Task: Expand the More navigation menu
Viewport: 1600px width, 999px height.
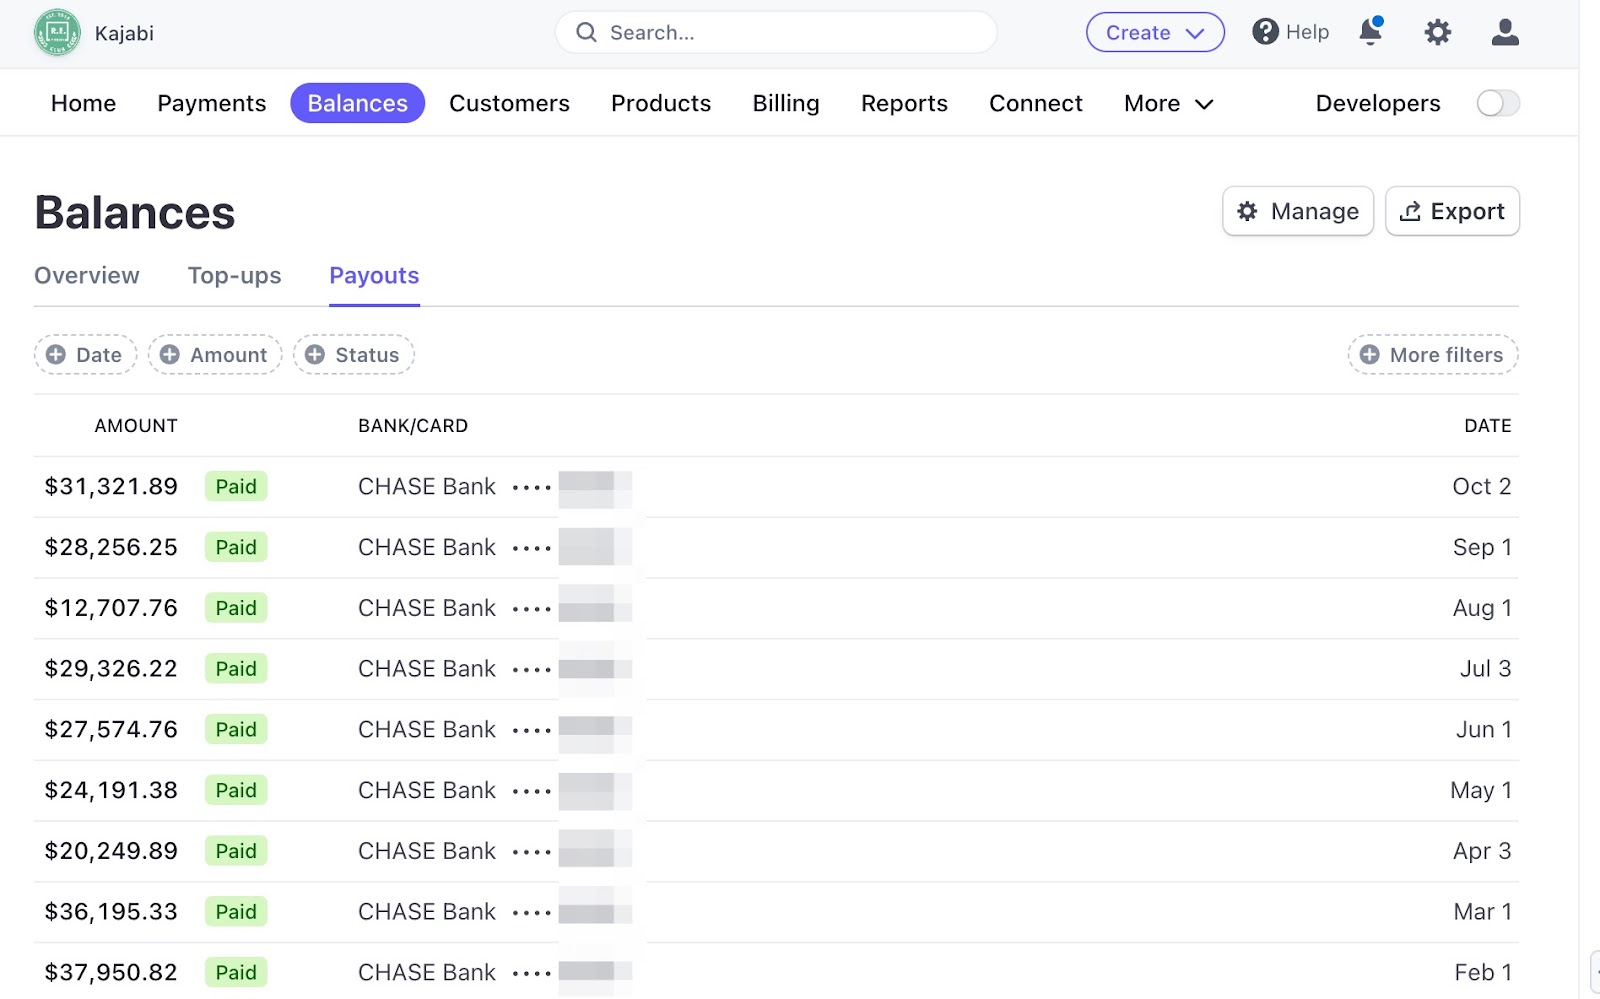Action: pos(1168,103)
